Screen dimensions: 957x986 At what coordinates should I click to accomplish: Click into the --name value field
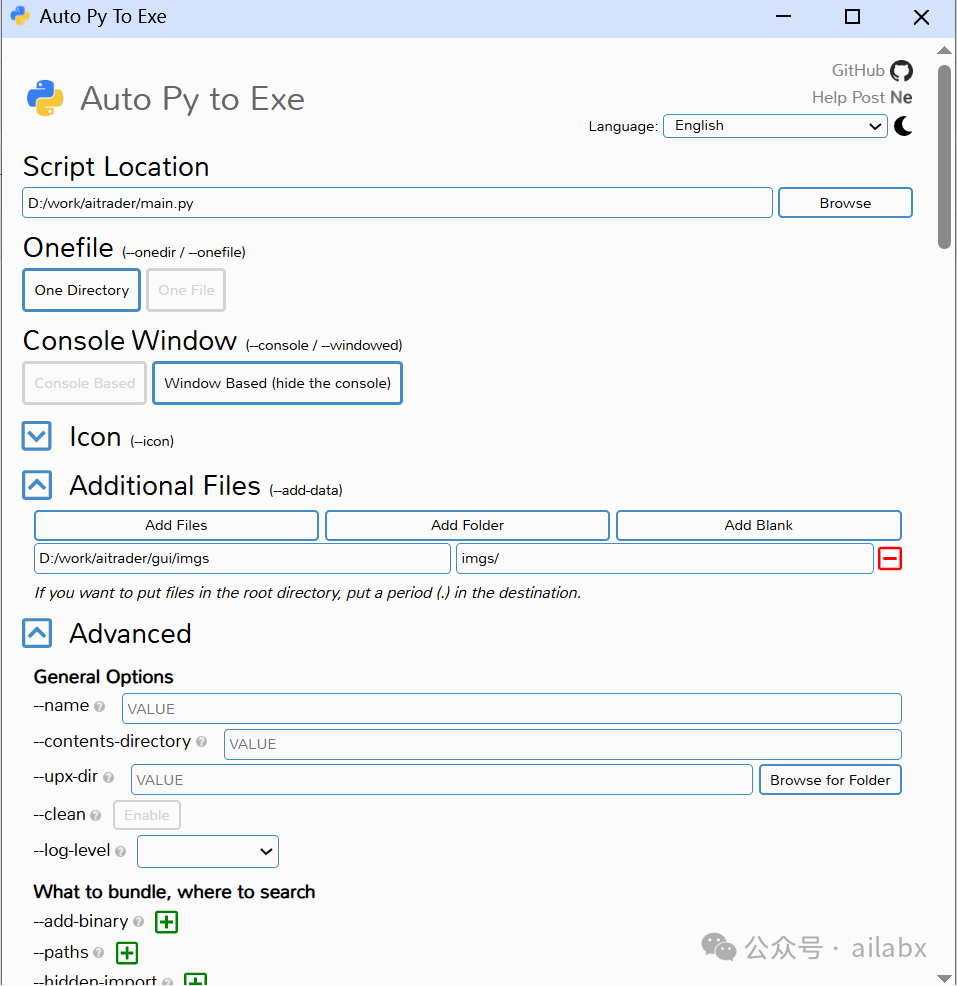point(512,709)
